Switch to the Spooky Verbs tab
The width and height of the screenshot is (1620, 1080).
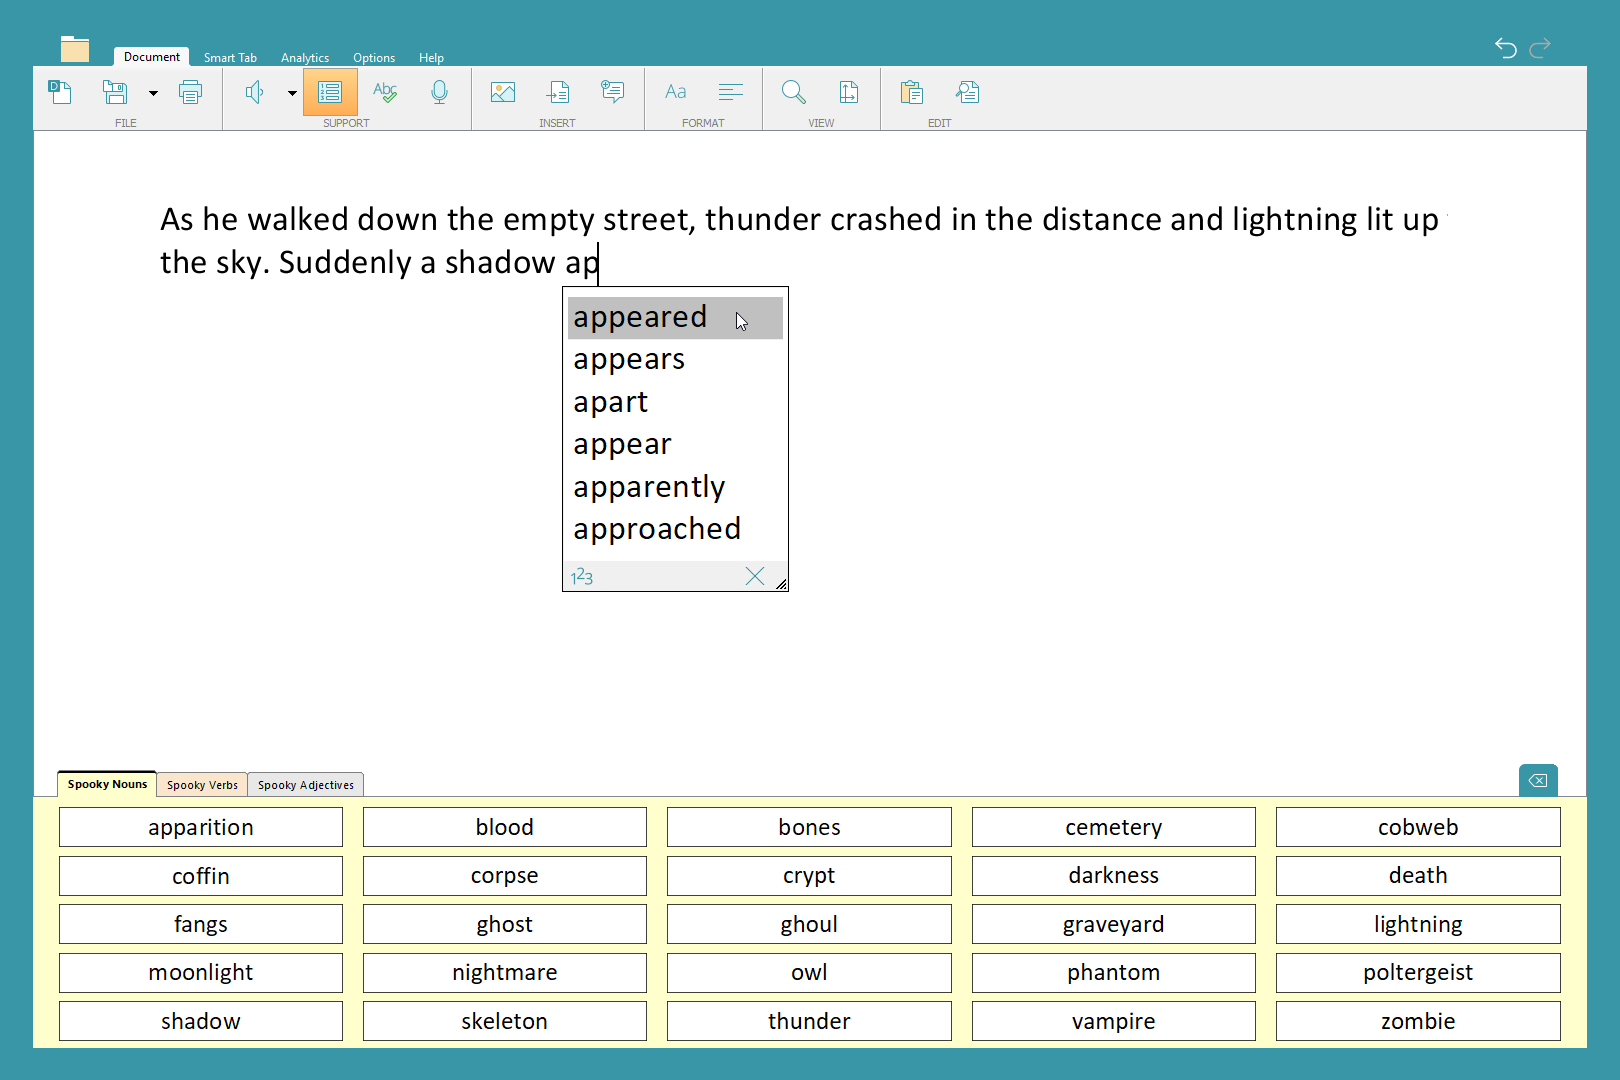202,785
